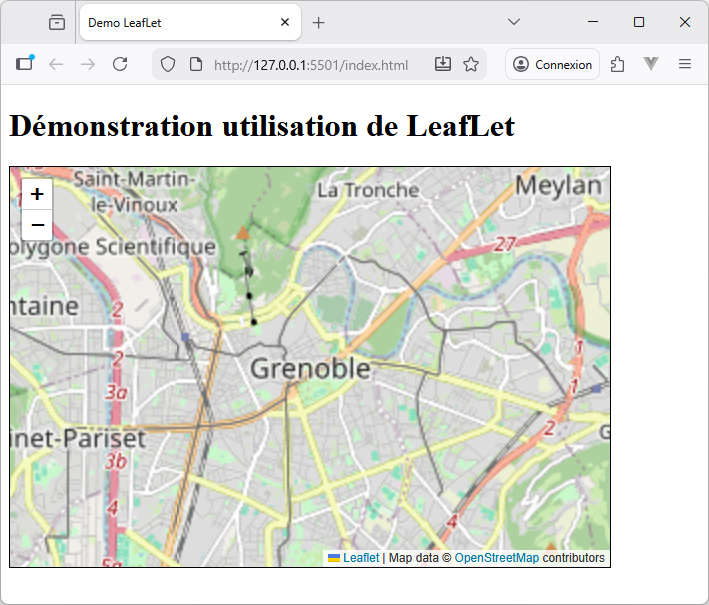Click the page info icon beside the URL
The height and width of the screenshot is (605, 709).
pyautogui.click(x=196, y=64)
